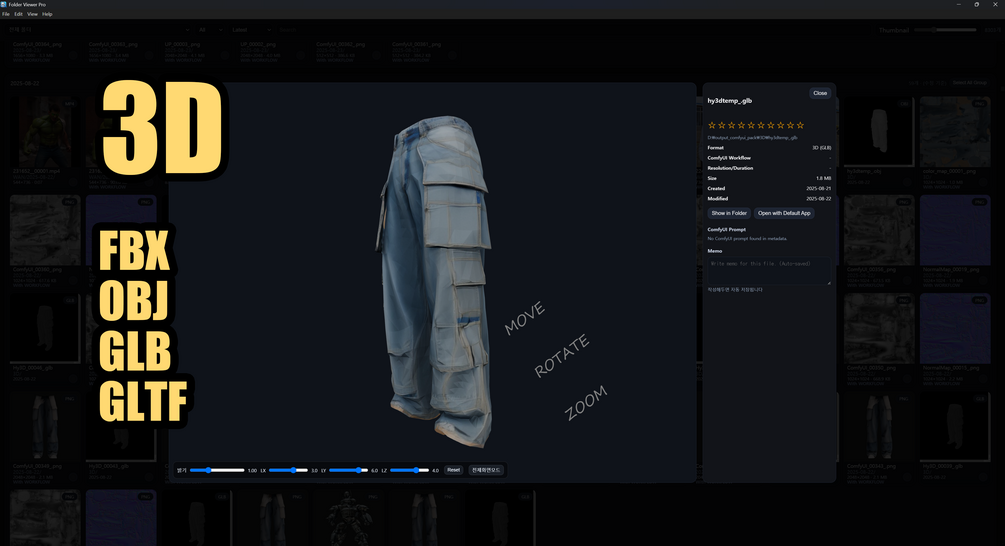
Task: Adjust the 밝기 brightness slider
Action: [x=217, y=470]
